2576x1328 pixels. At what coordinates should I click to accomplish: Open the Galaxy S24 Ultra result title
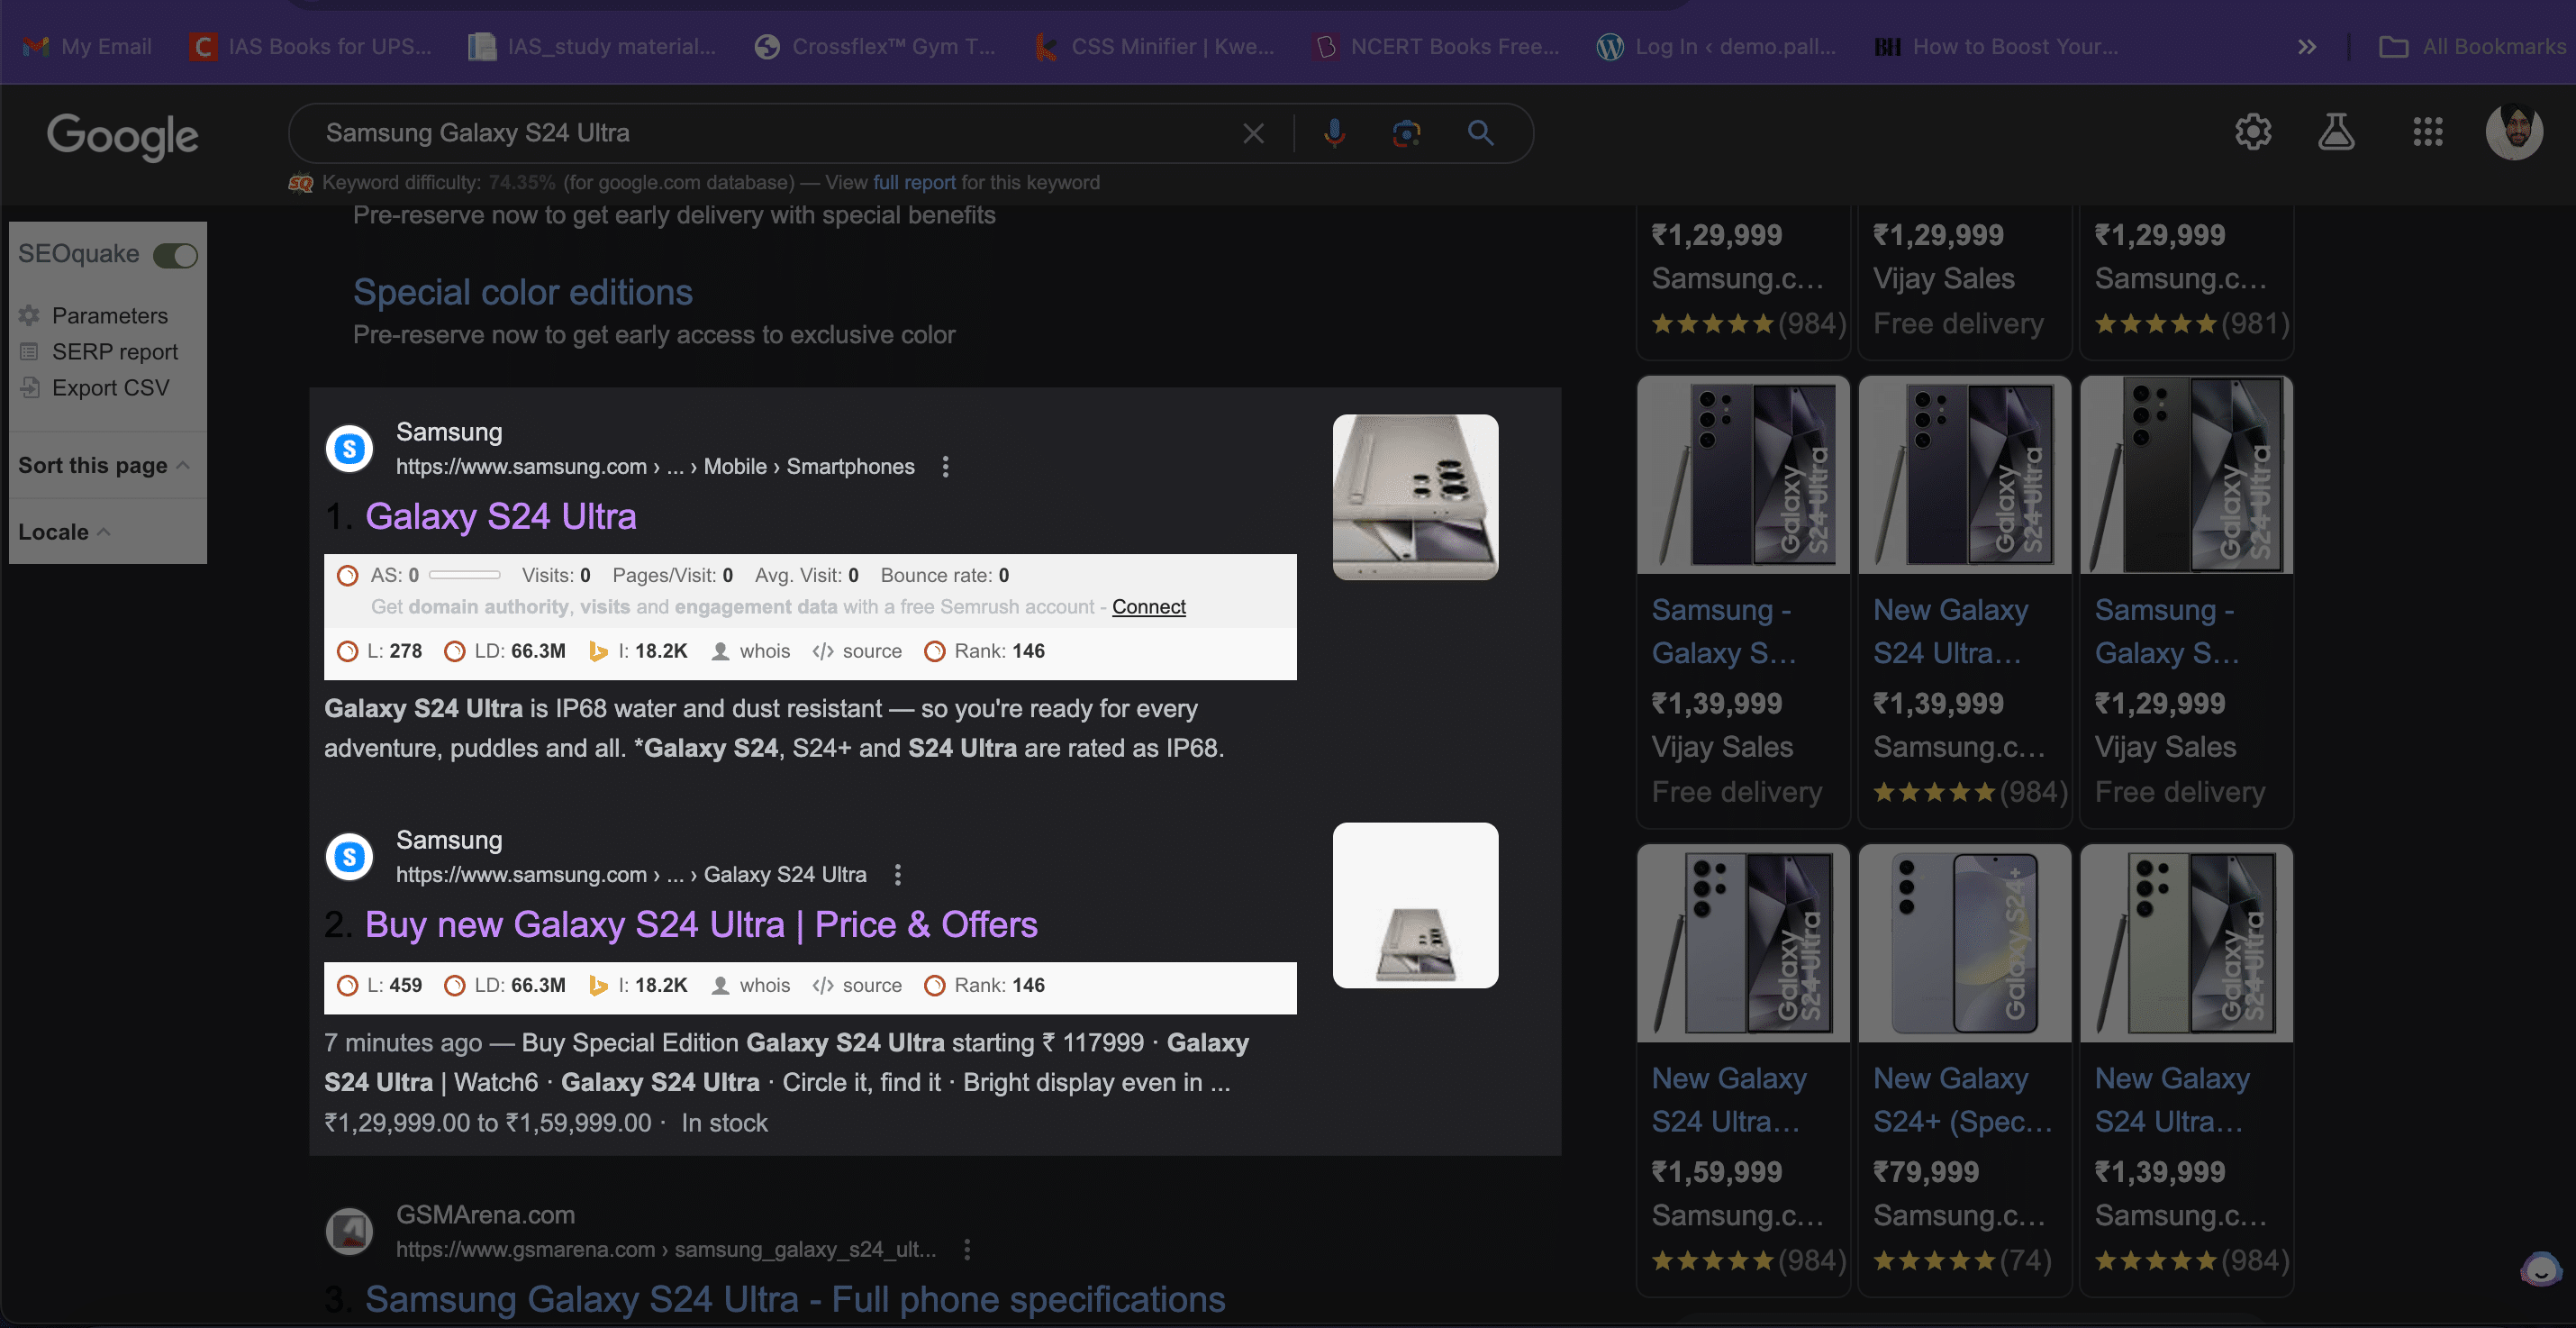point(500,516)
